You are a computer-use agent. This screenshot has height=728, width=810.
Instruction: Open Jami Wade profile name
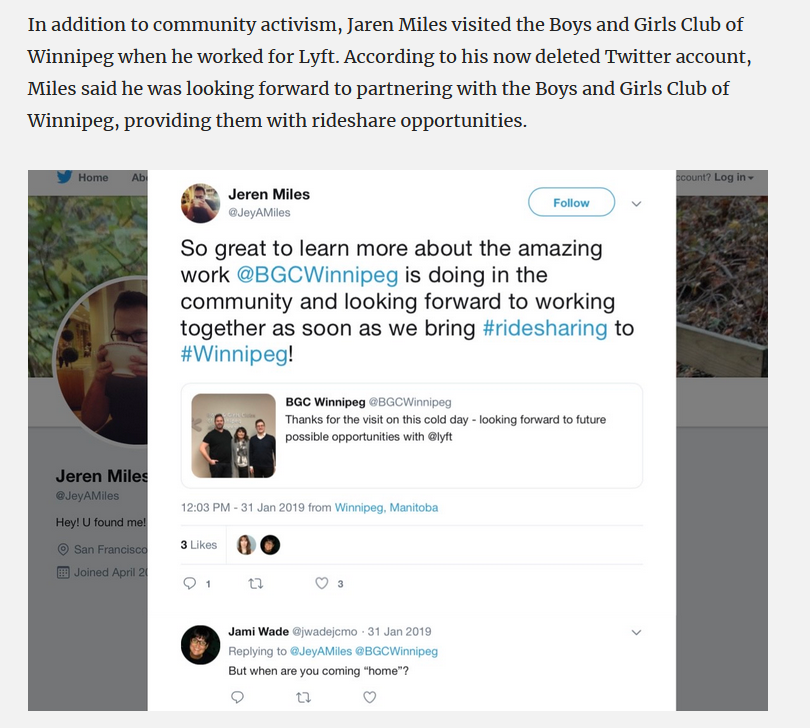258,631
